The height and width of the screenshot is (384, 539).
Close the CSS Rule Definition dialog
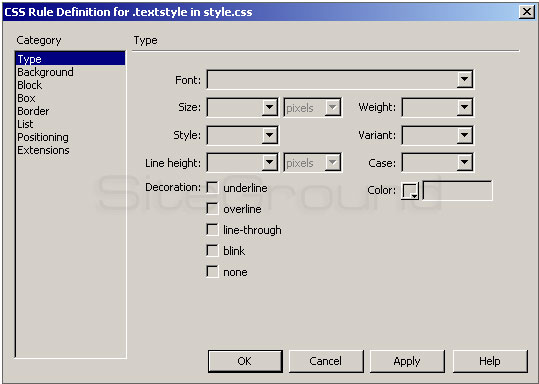click(x=527, y=12)
